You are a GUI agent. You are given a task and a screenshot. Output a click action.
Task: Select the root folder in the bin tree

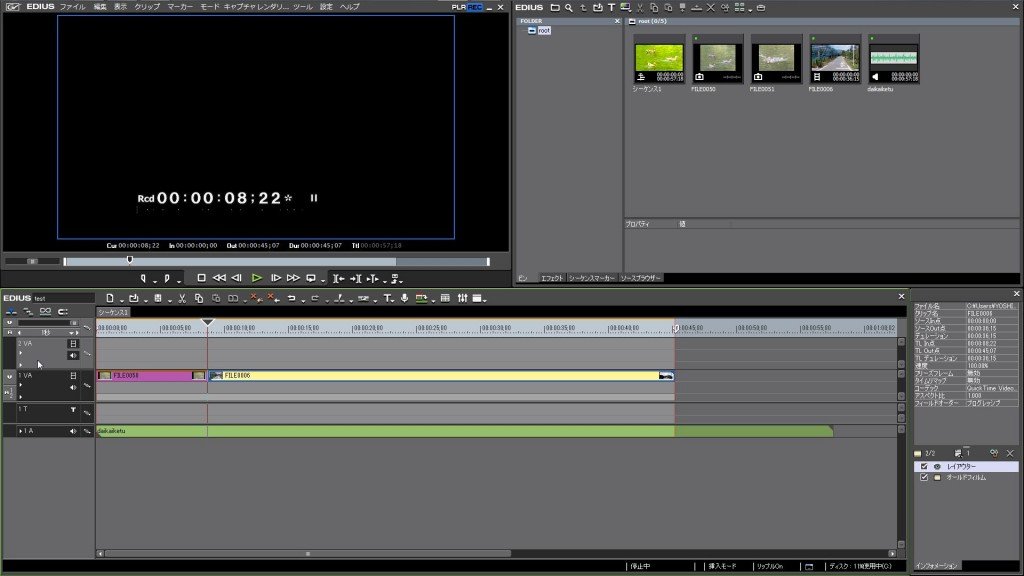[x=544, y=31]
